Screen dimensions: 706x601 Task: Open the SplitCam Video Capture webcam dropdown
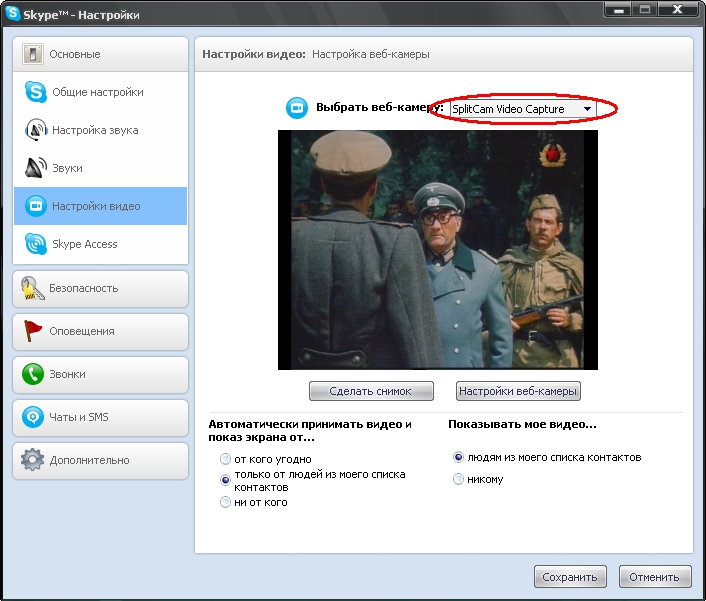click(x=523, y=109)
